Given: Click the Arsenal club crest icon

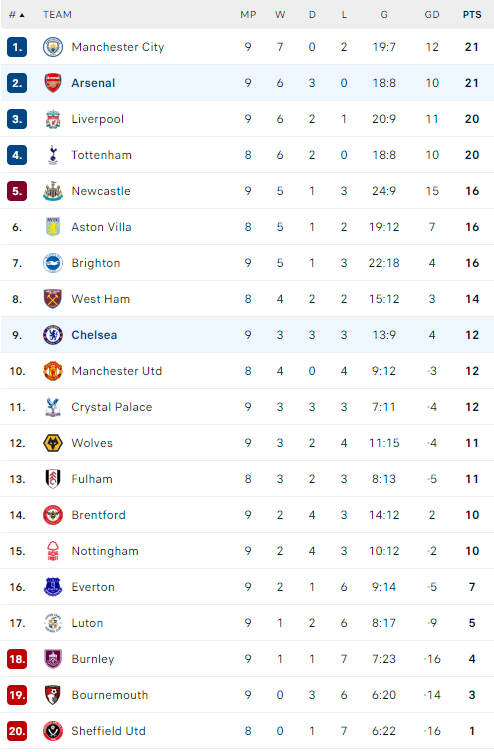Looking at the screenshot, I should (53, 83).
